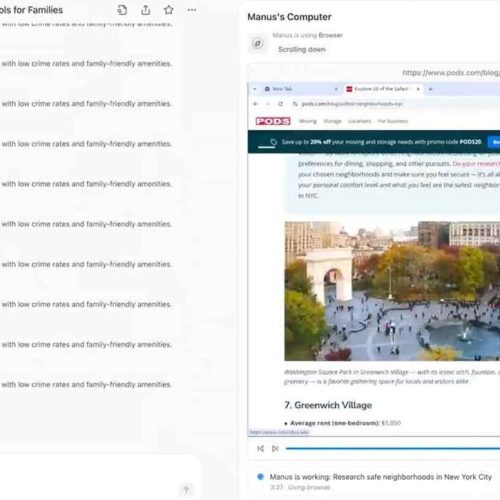Open a new browser tab with plus icon
Viewport: 500px width, 500px height.
pos(430,89)
